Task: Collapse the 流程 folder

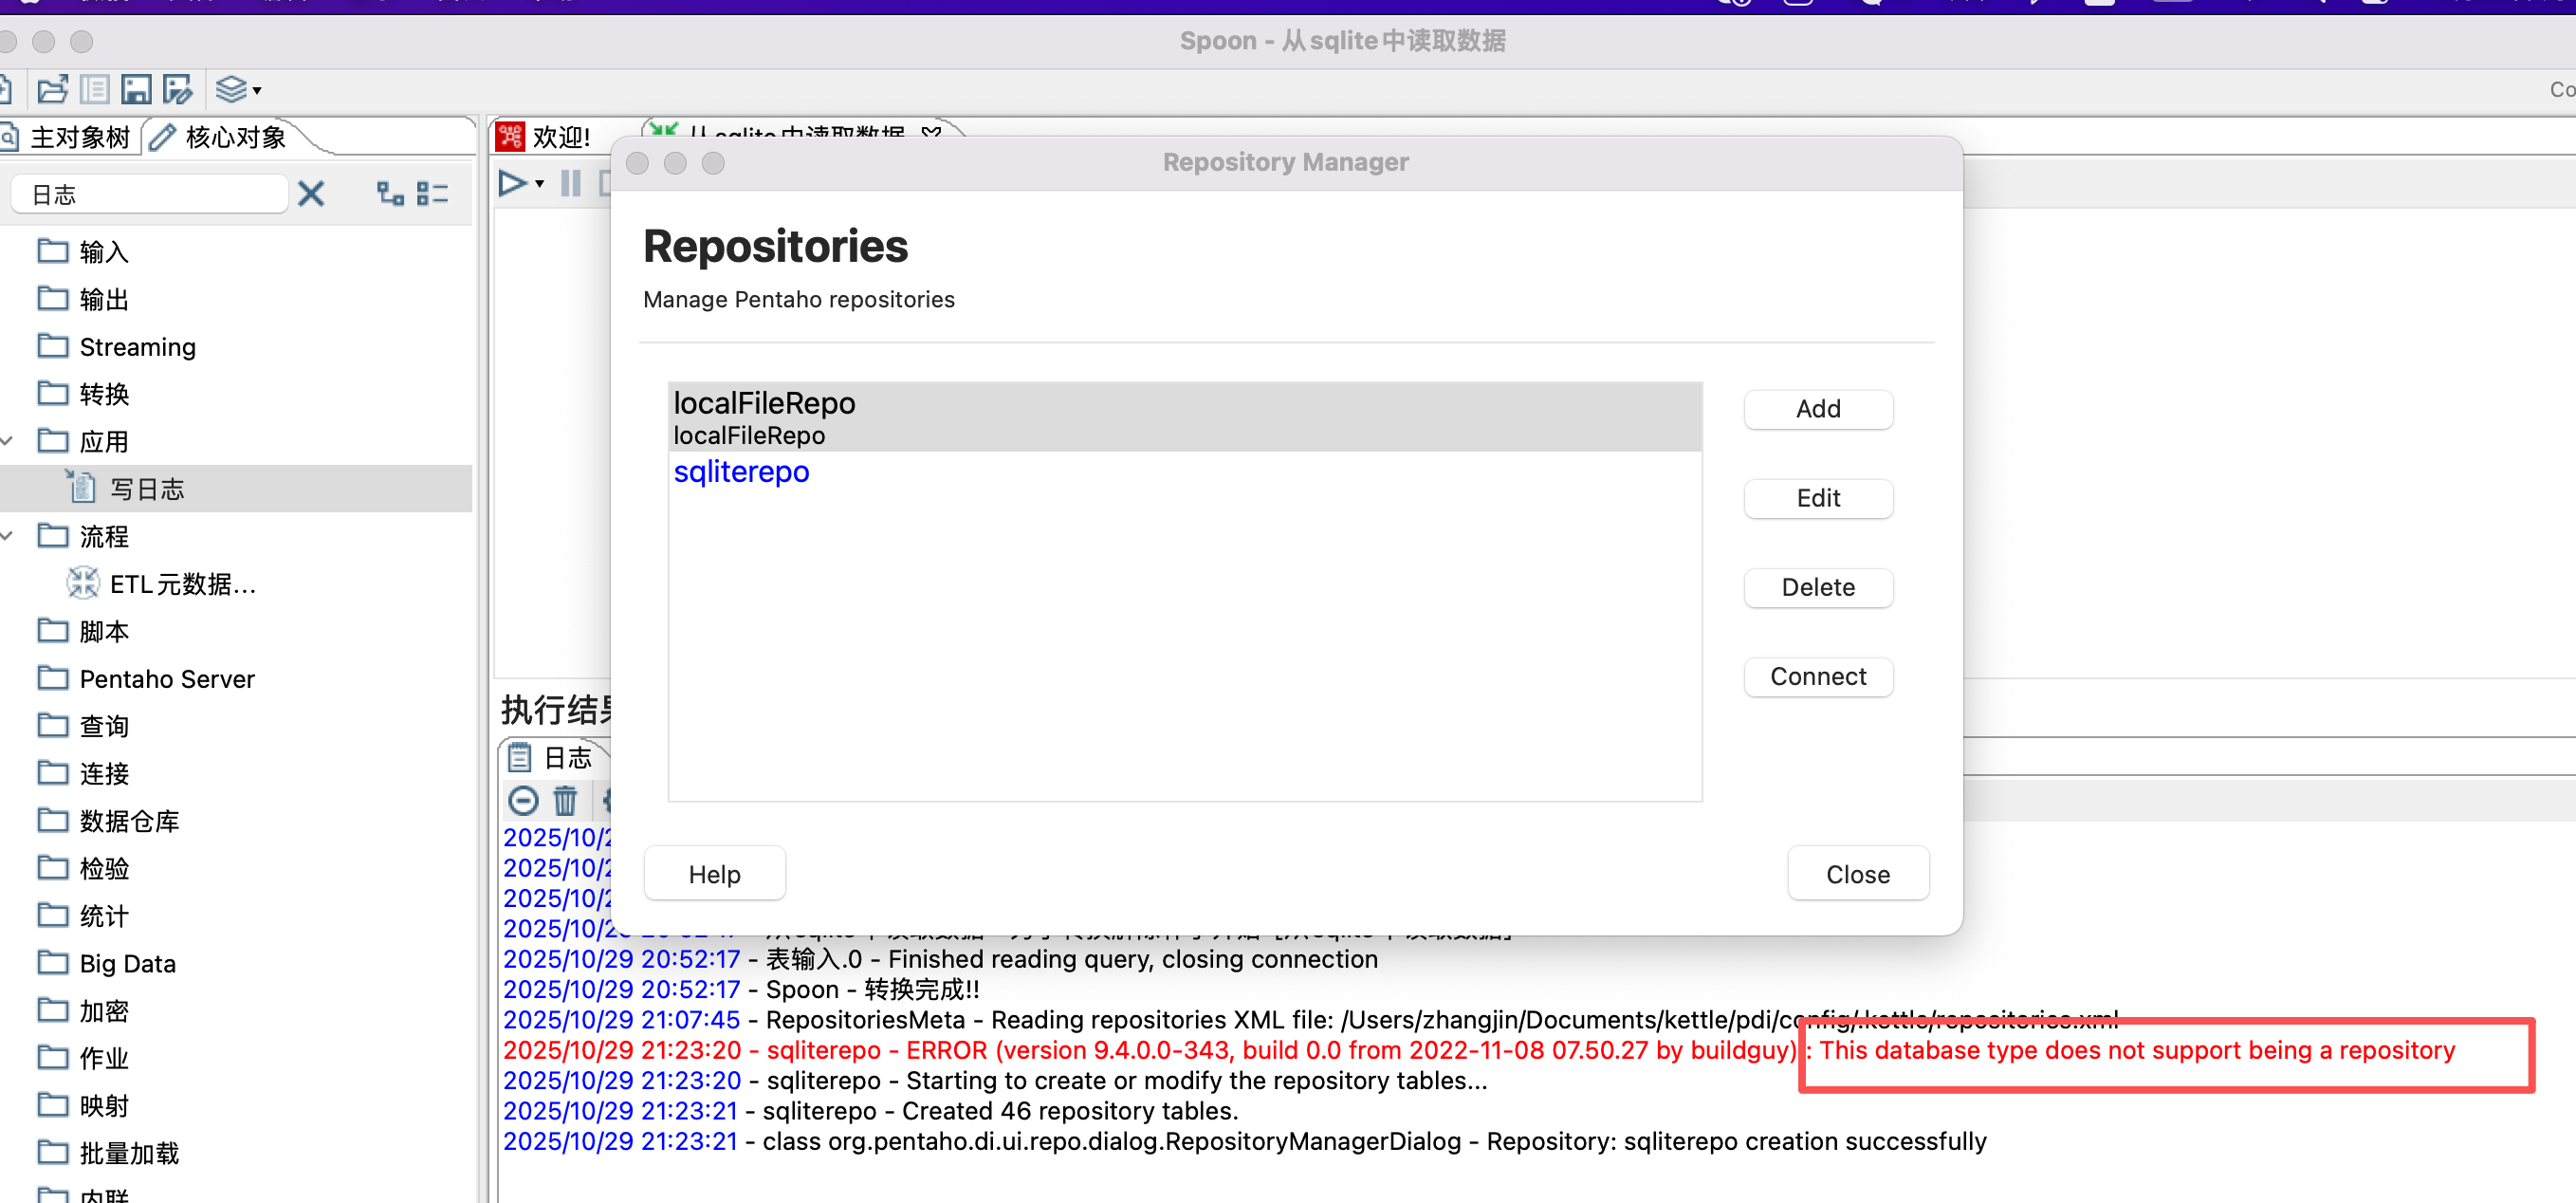Action: [x=8, y=536]
